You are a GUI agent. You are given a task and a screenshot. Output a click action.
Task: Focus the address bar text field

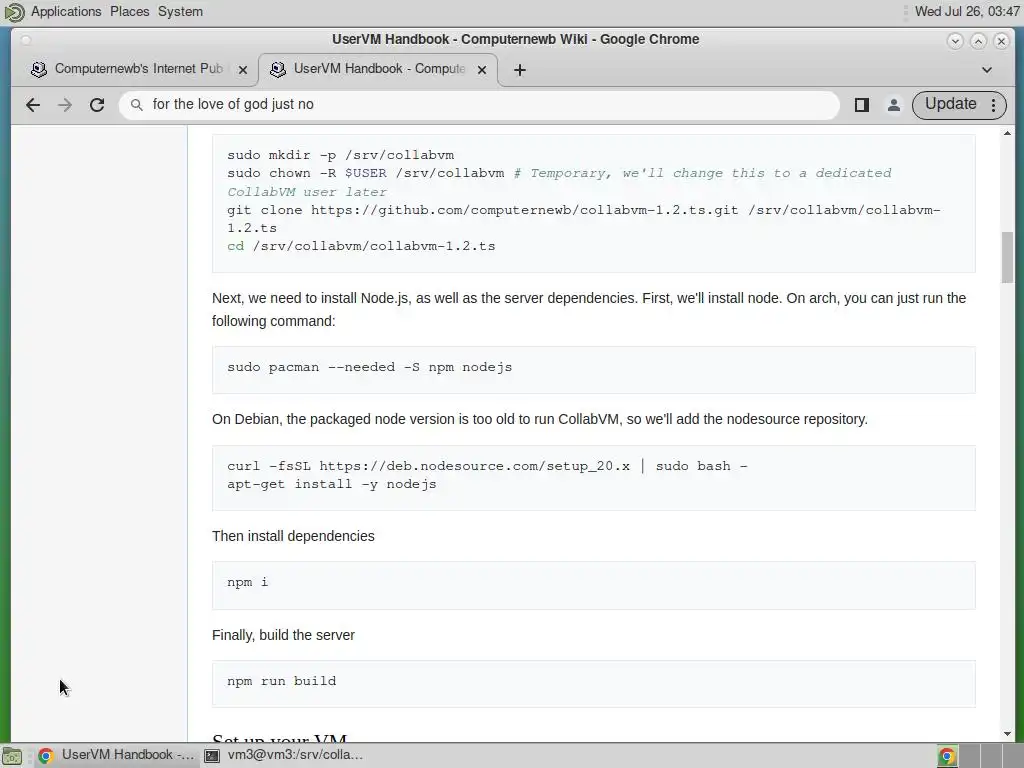click(479, 104)
